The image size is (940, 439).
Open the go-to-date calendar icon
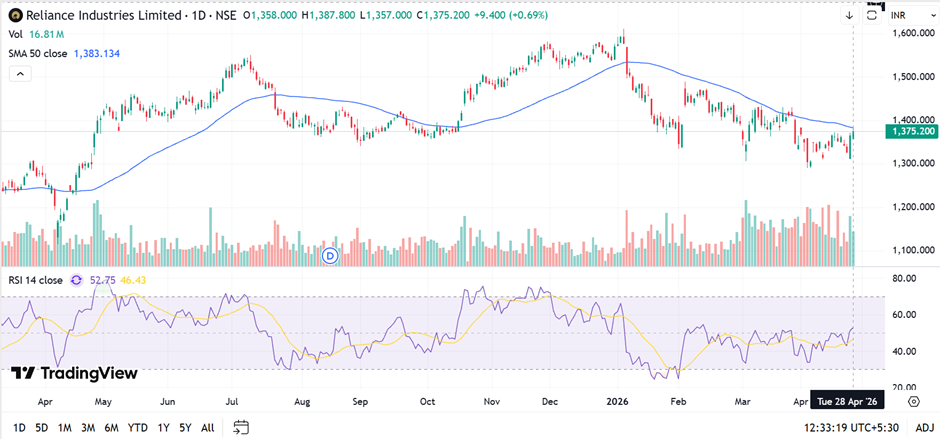[241, 427]
